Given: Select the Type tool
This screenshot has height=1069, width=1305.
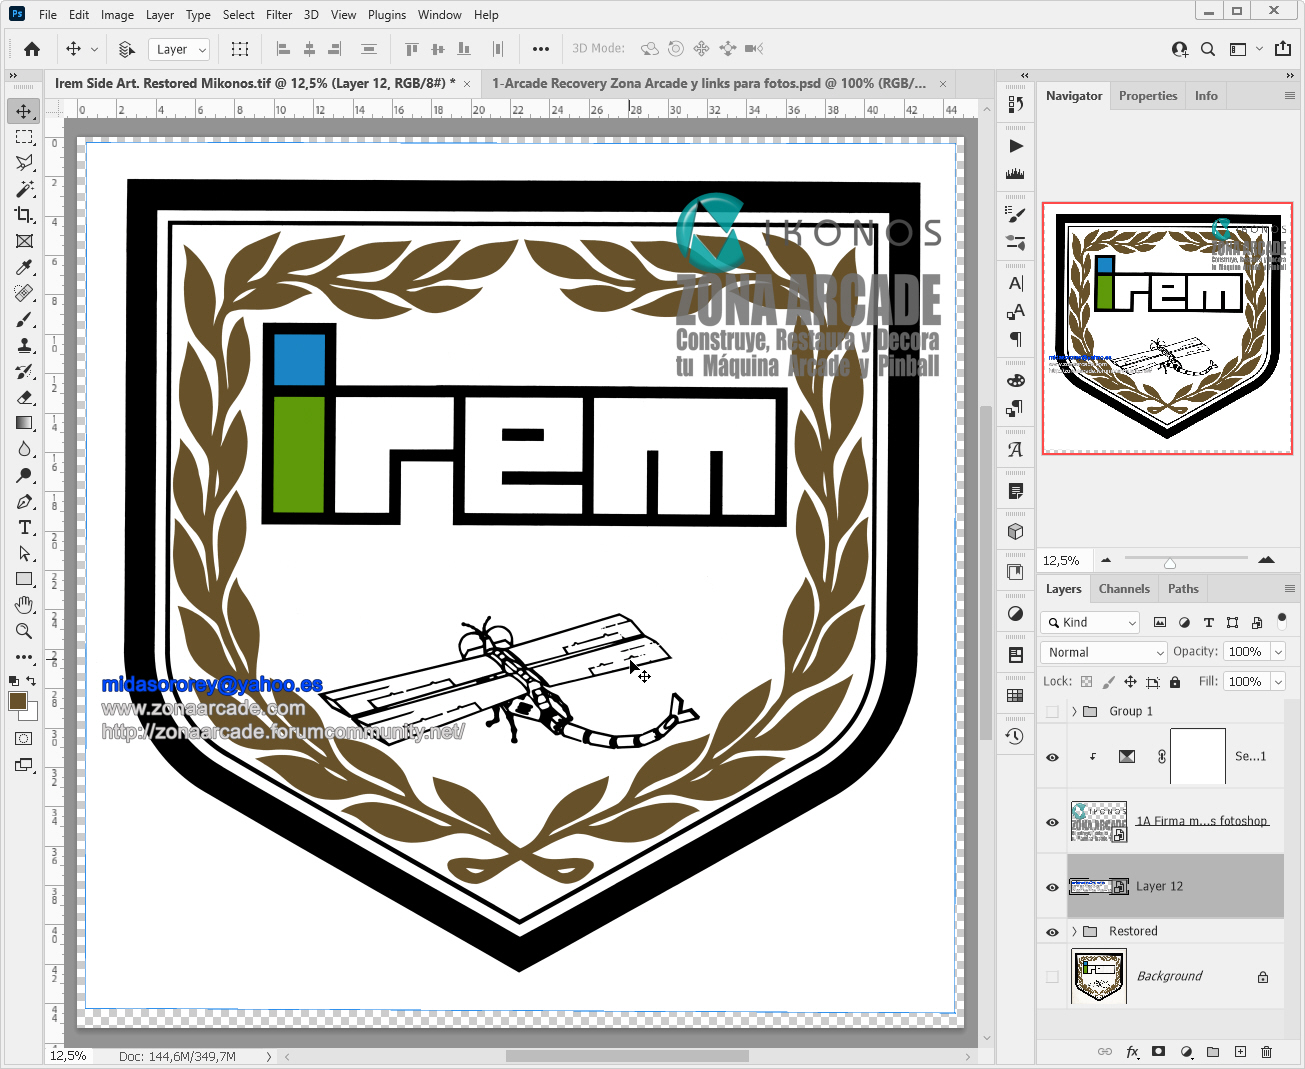Looking at the screenshot, I should tap(24, 527).
